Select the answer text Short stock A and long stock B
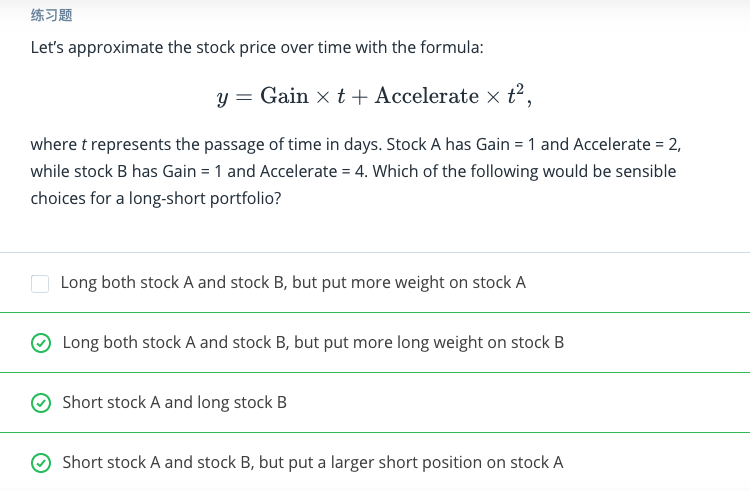Screen dimensions: 750x491 [174, 402]
